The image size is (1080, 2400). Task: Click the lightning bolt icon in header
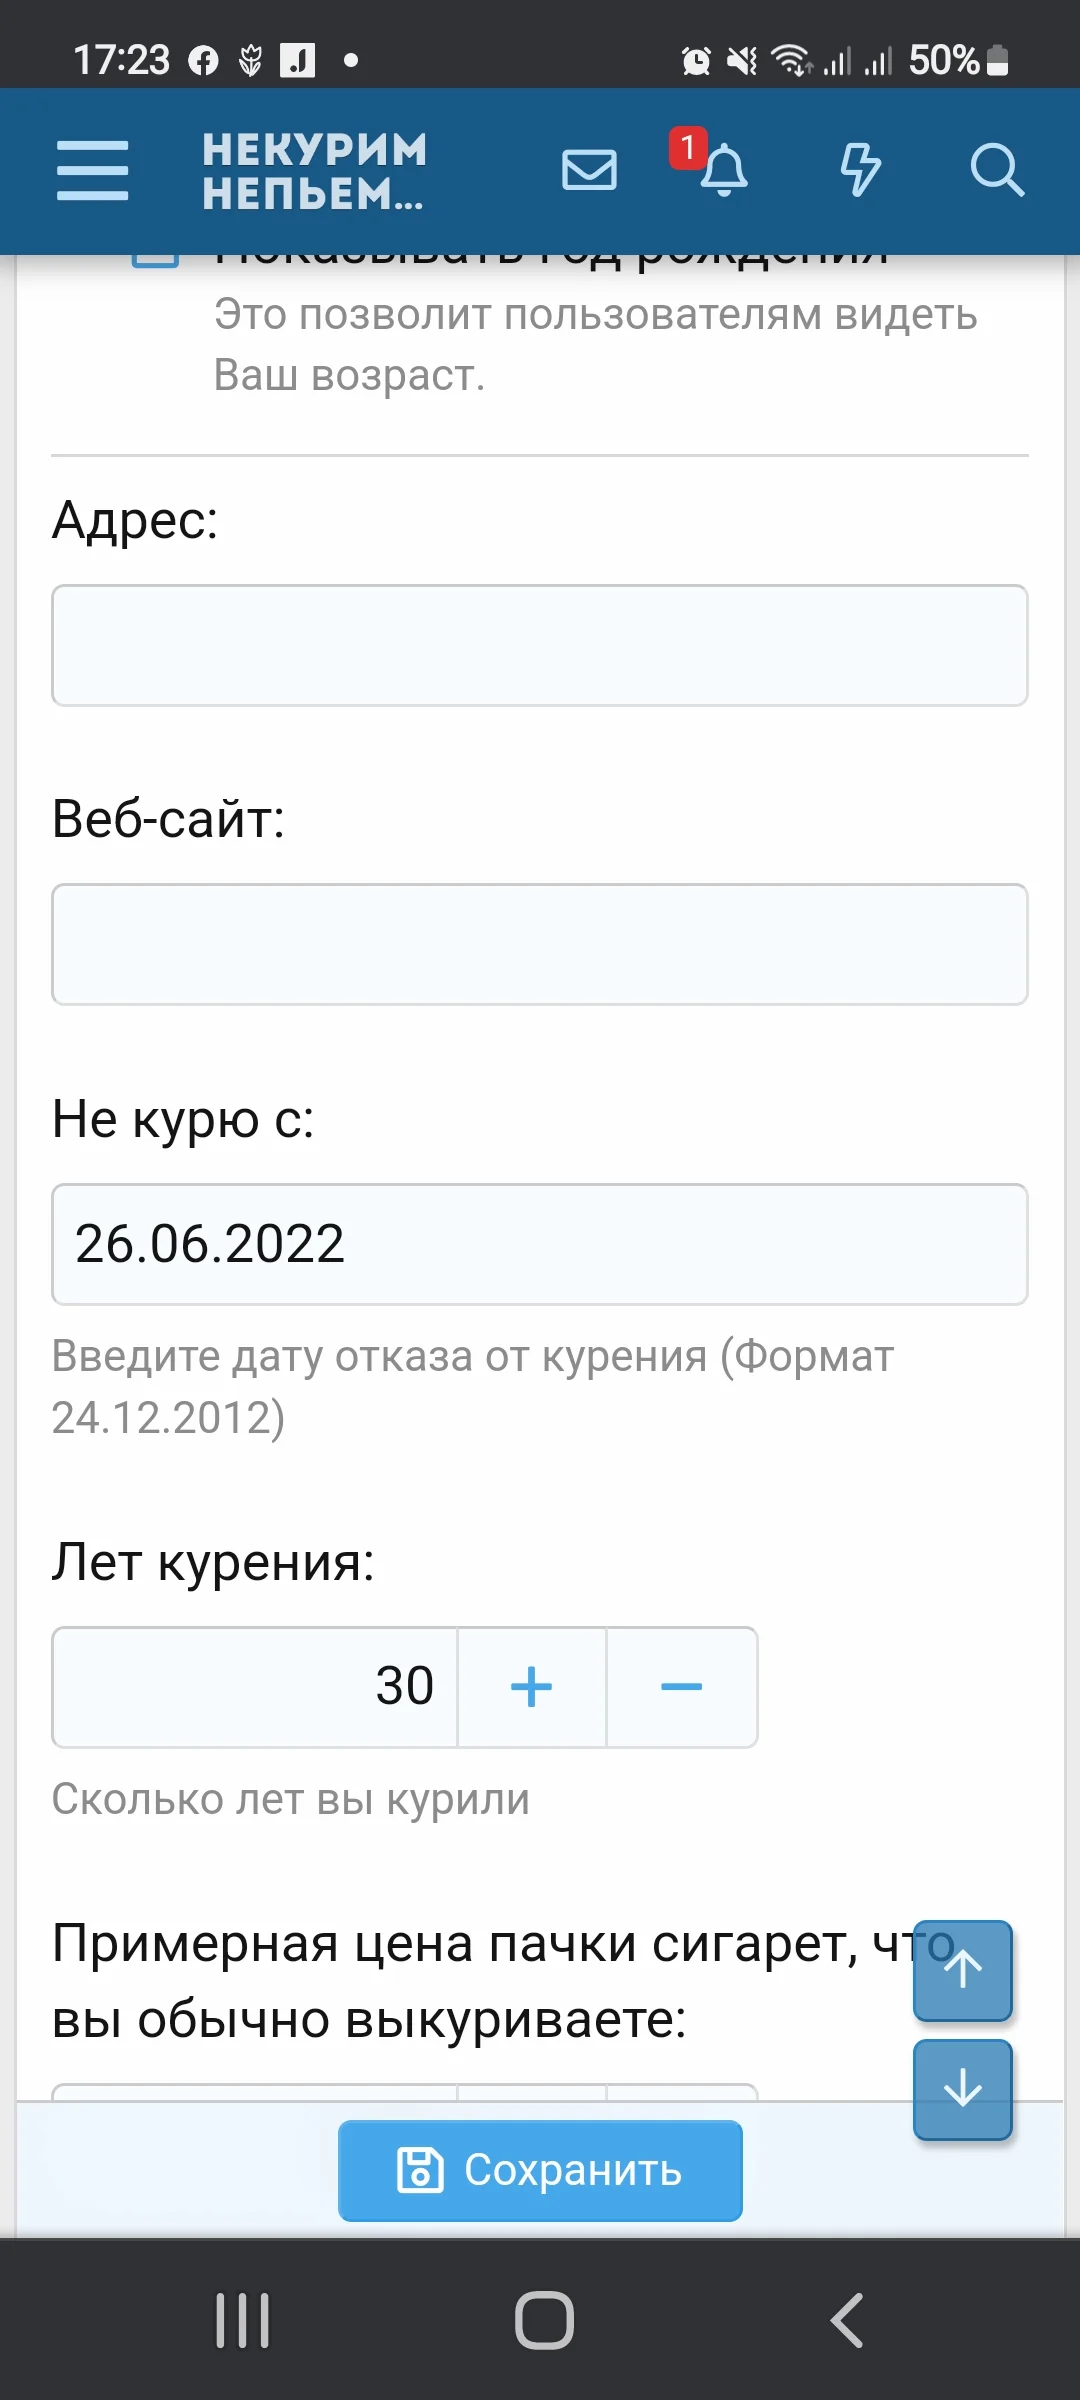[x=859, y=170]
